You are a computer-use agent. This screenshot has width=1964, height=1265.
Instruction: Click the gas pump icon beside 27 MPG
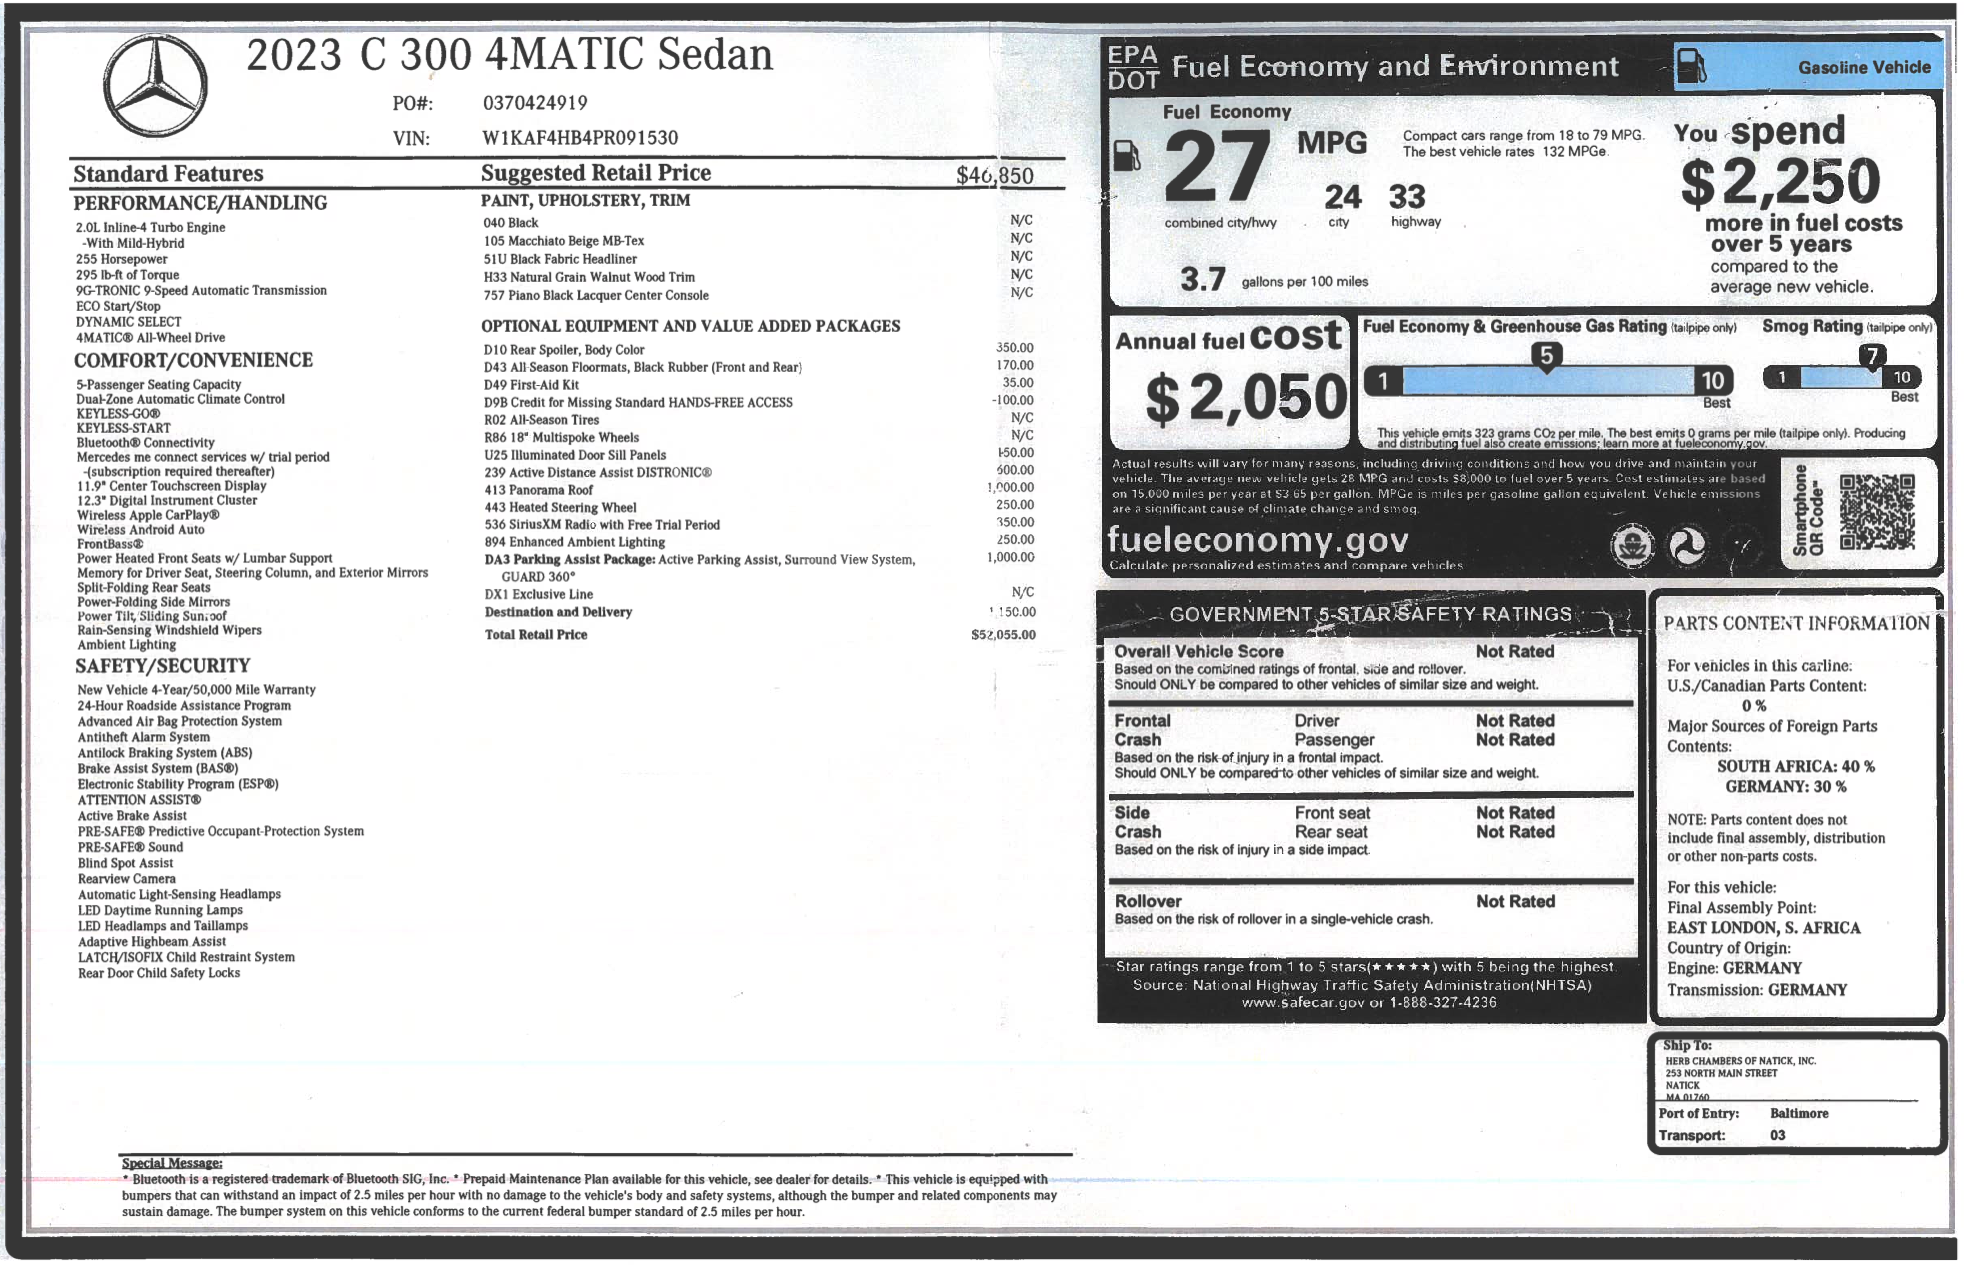(1127, 155)
